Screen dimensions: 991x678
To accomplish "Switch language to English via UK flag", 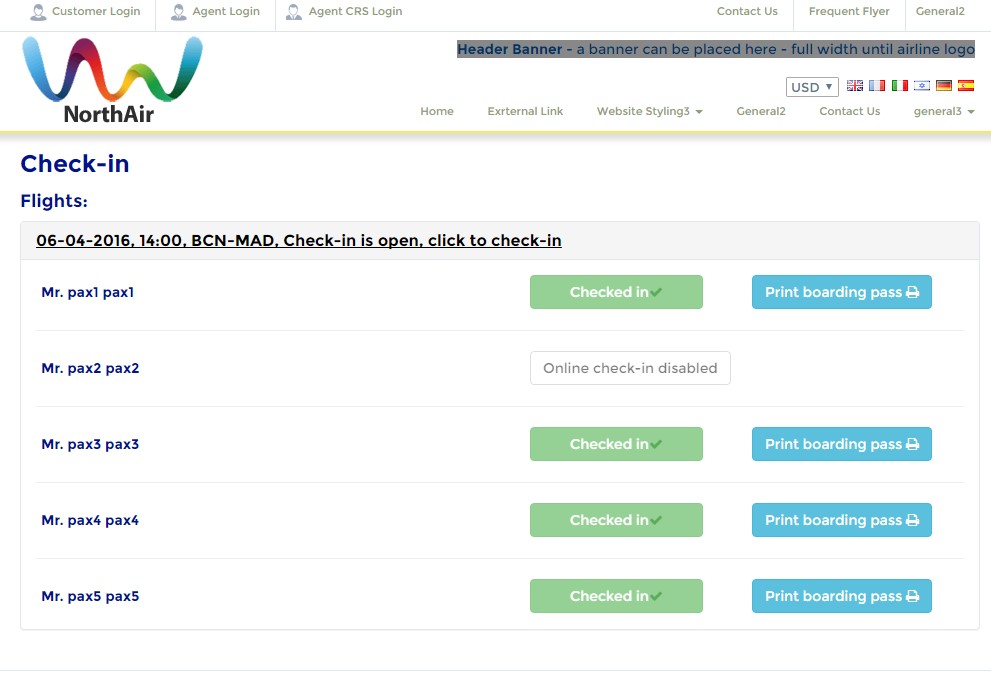I will pos(854,85).
